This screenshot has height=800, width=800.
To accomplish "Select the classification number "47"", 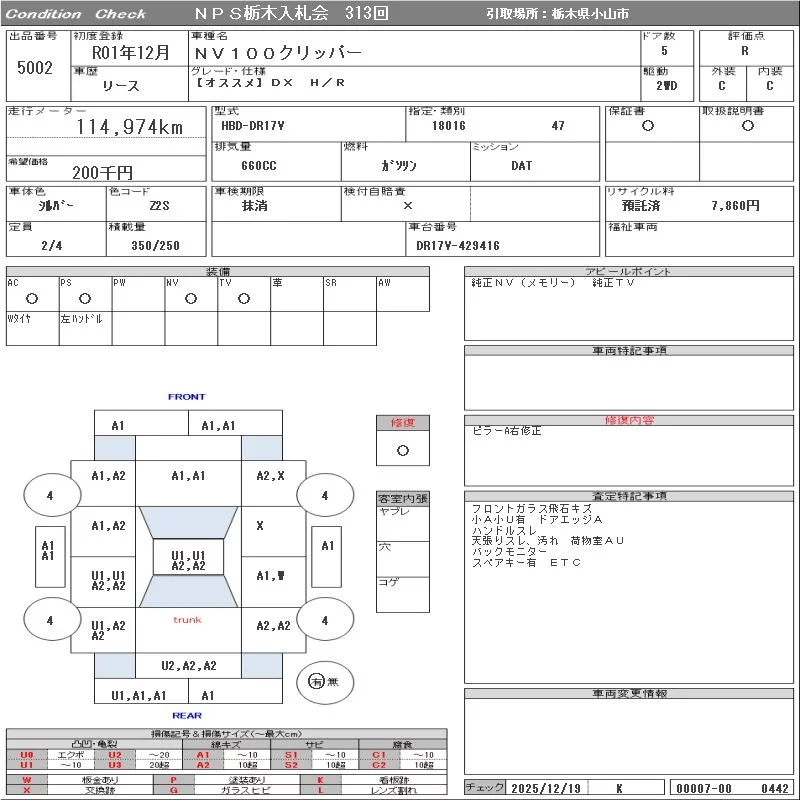I will [x=558, y=126].
